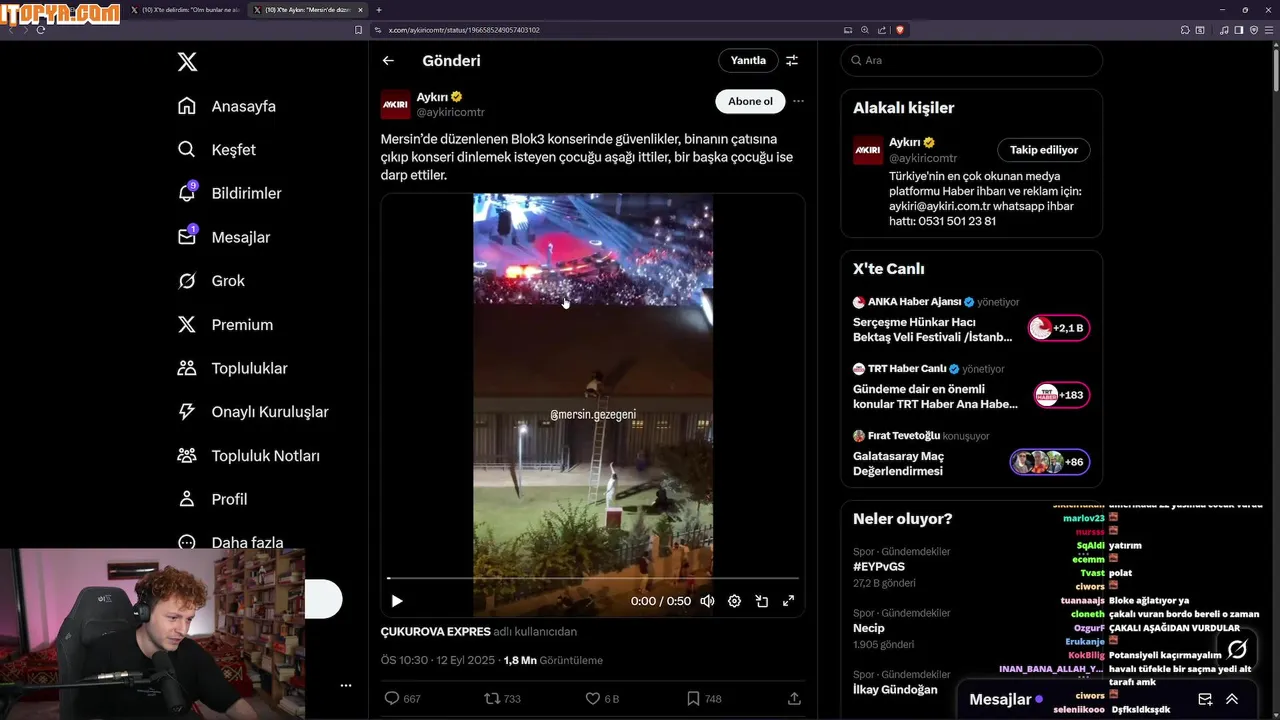Image resolution: width=1280 pixels, height=720 pixels.
Task: Click the zoom magnifier in address bar
Action: (865, 30)
